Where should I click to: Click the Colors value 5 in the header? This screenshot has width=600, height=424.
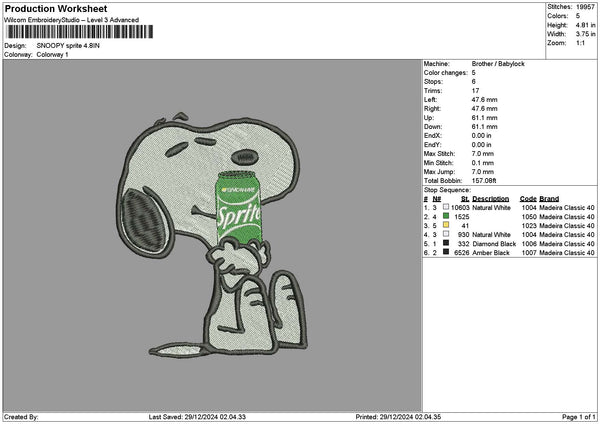tap(578, 16)
